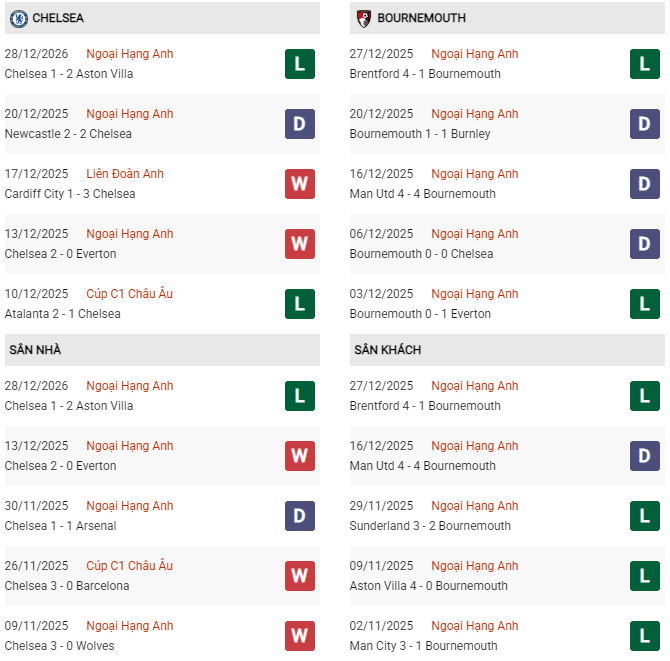670x661 pixels.
Task: Click the loss badge for Sunderland 3 - 2 Bournemouth
Action: pos(645,516)
